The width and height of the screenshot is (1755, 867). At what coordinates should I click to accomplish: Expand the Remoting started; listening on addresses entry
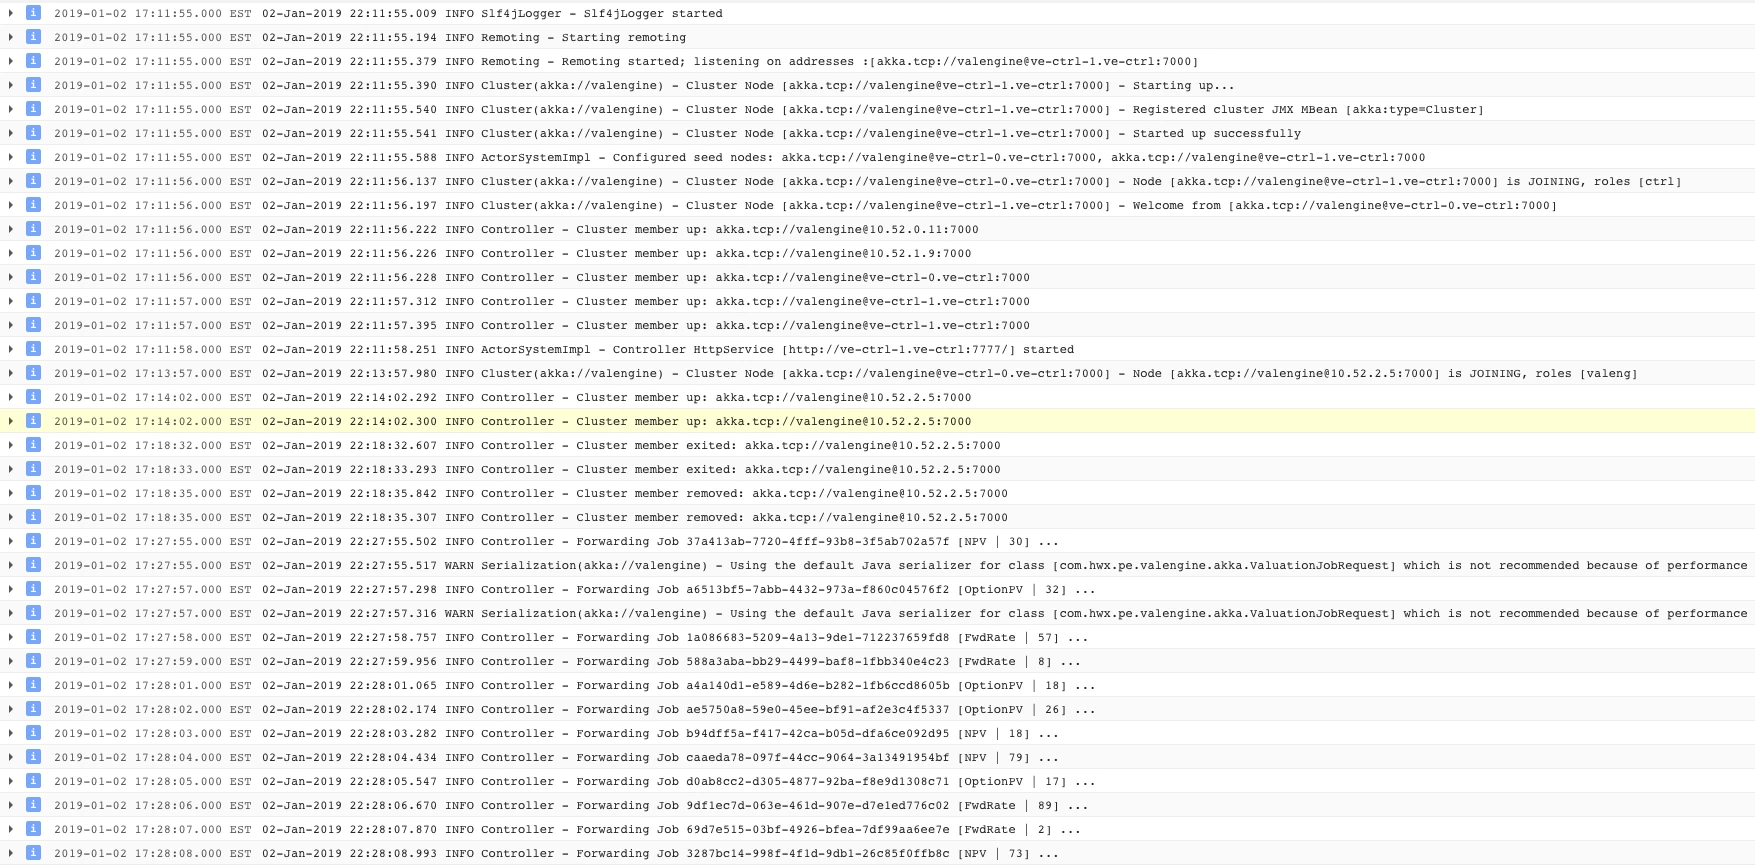click(x=11, y=61)
